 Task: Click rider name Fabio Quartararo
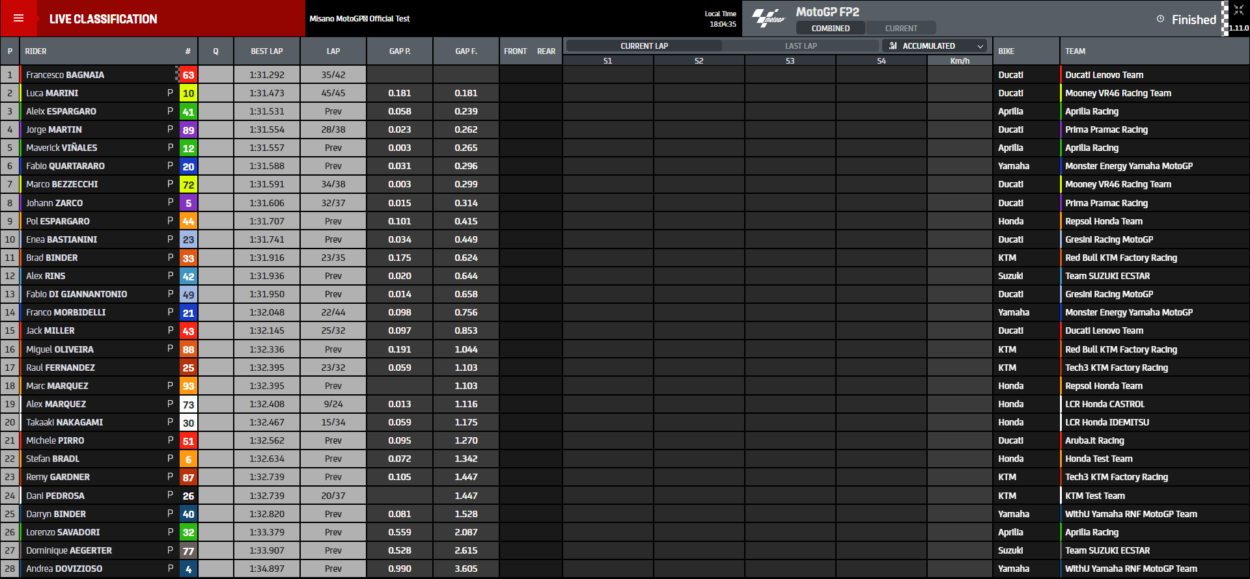[65, 166]
